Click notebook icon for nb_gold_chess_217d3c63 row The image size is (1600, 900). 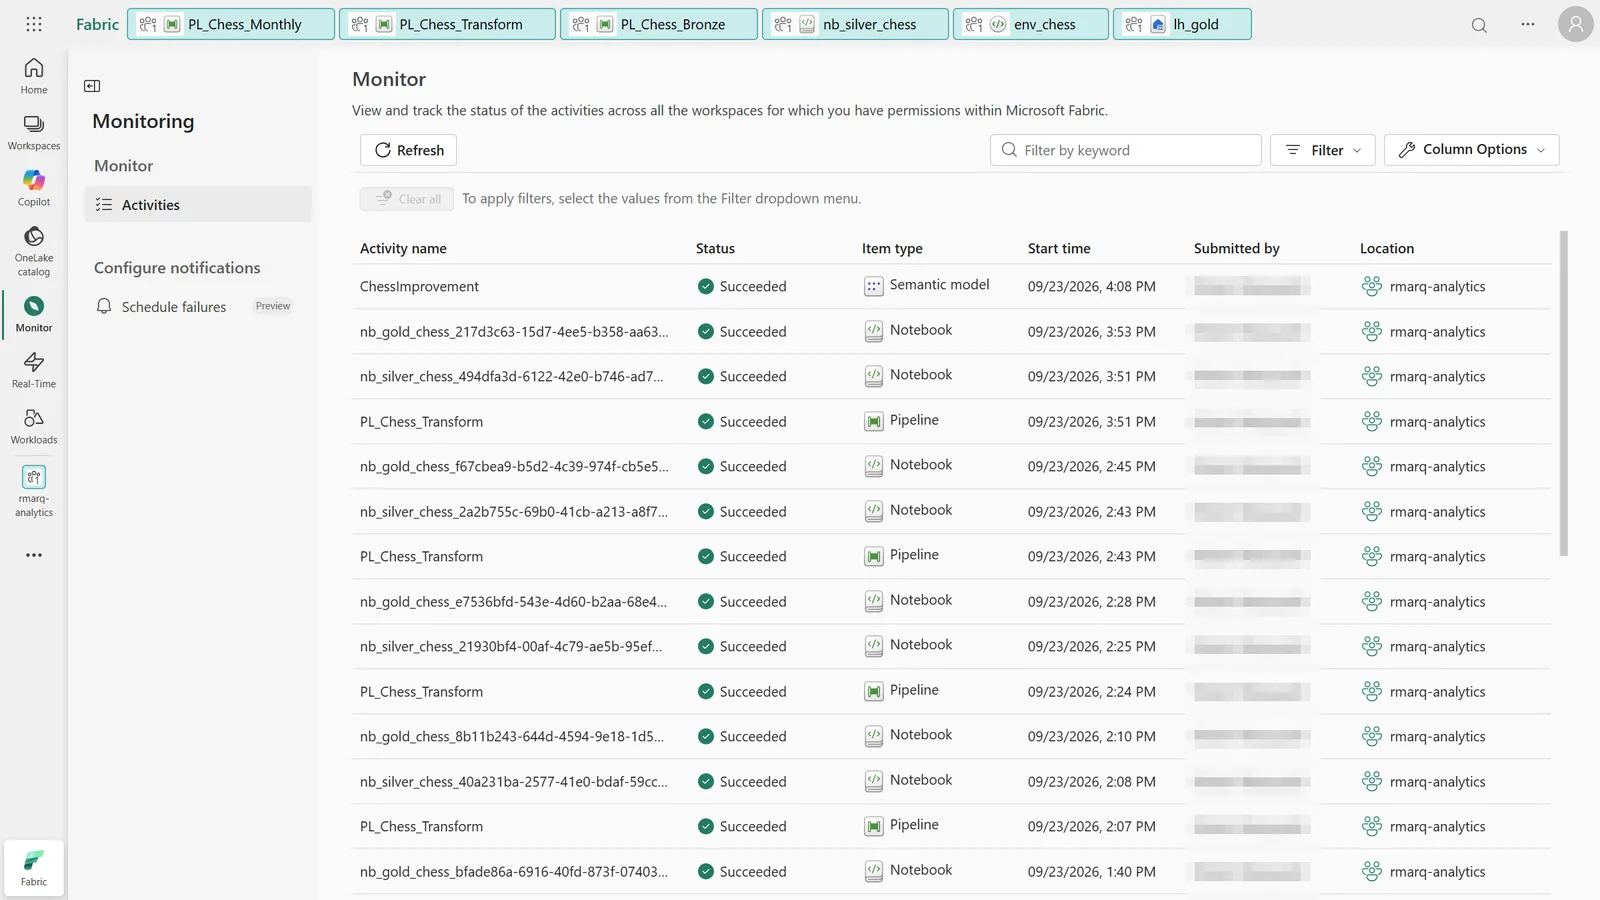pyautogui.click(x=873, y=332)
